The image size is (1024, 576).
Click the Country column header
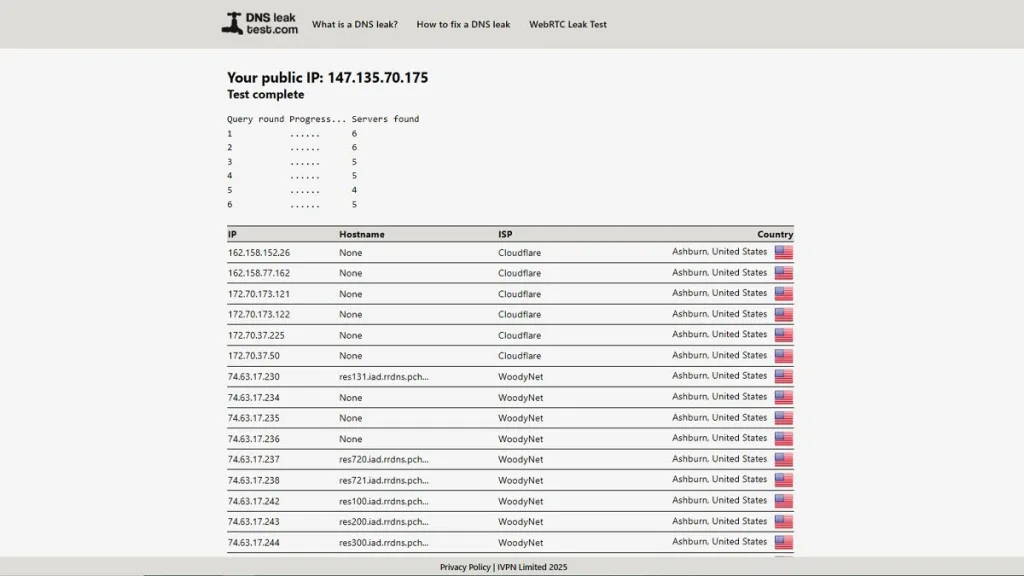pyautogui.click(x=774, y=234)
